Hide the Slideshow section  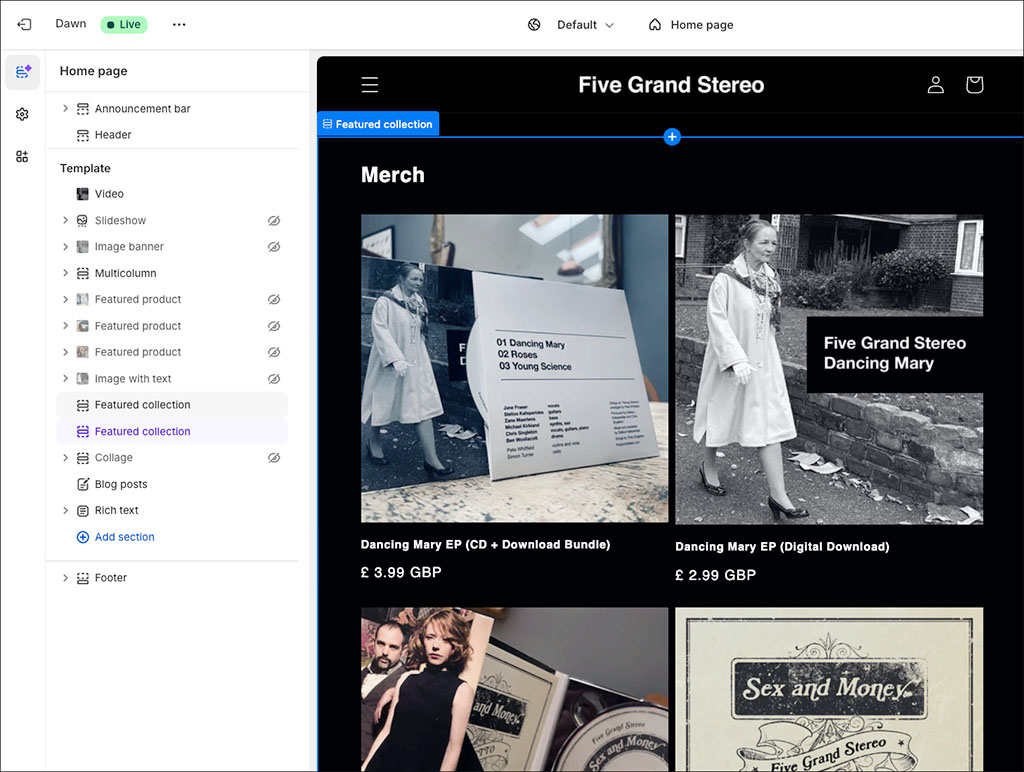pos(275,220)
